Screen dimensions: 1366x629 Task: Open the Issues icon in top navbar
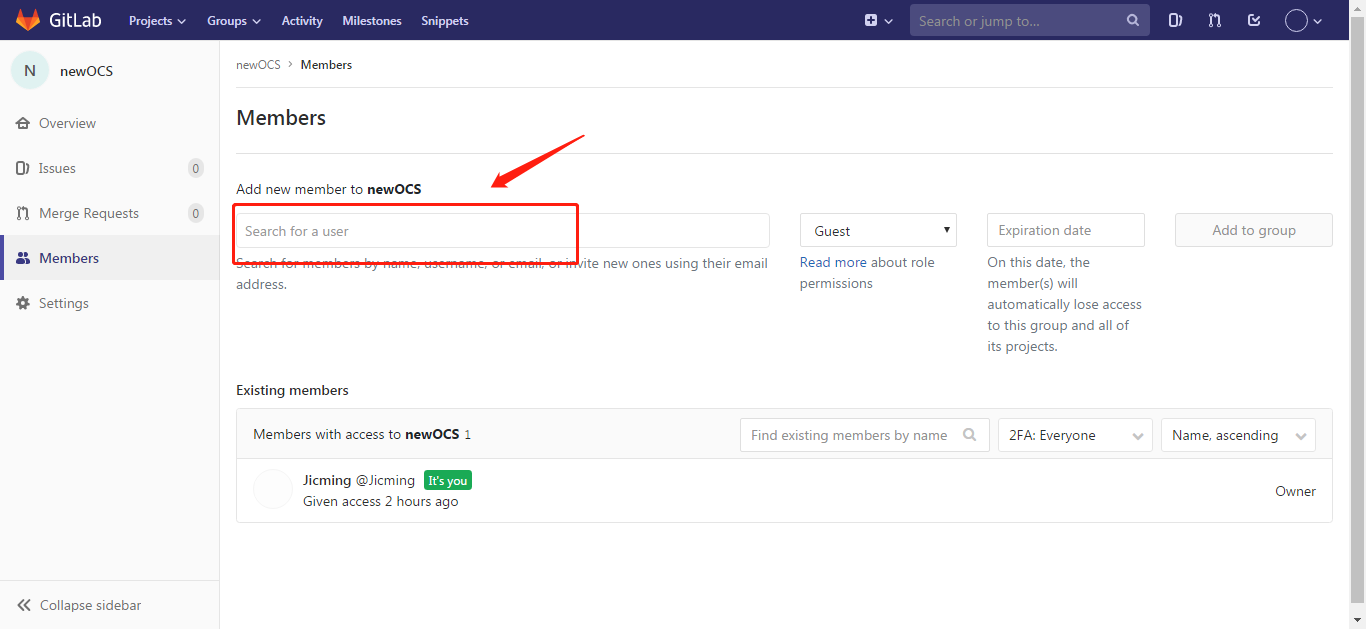1175,20
